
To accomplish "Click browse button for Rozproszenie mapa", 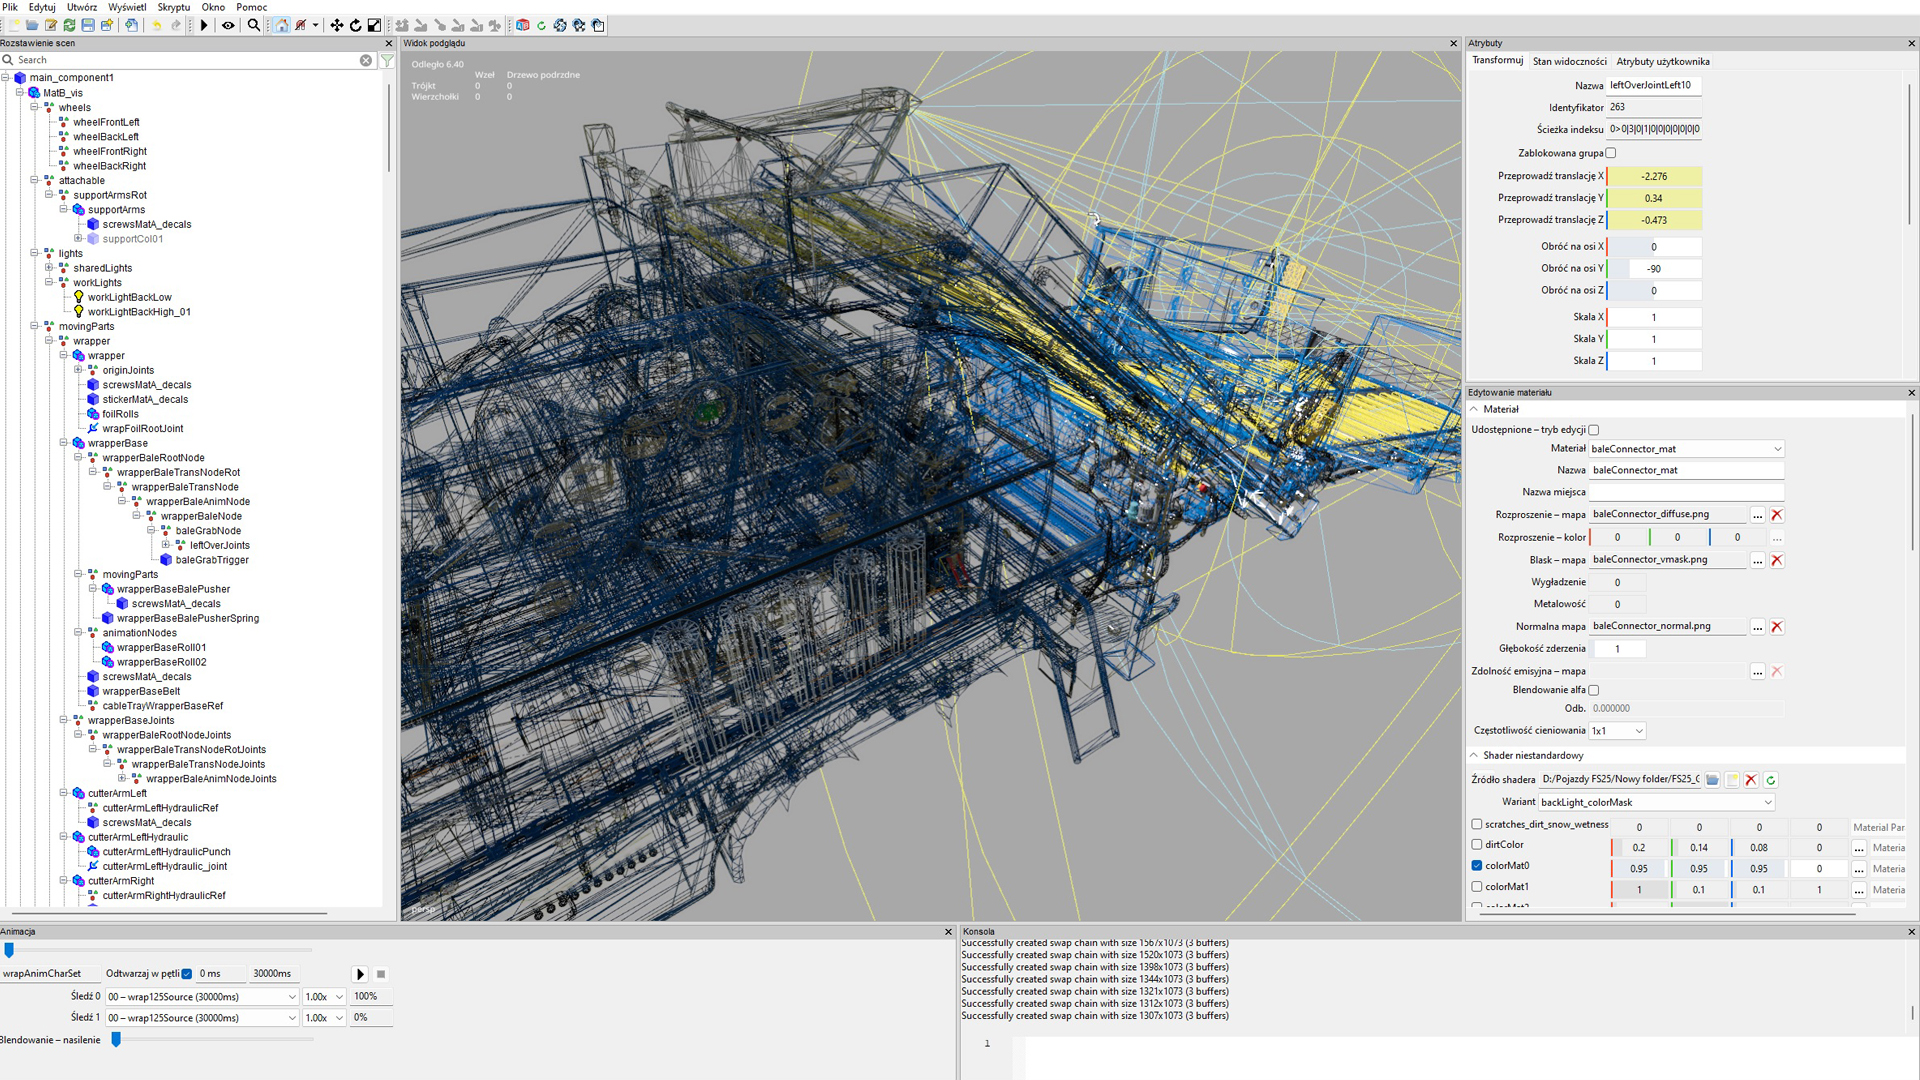I will pyautogui.click(x=1757, y=515).
